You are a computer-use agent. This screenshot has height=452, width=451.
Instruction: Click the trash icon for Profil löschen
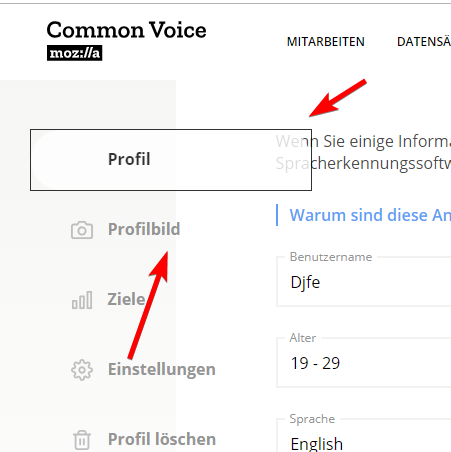click(82, 440)
